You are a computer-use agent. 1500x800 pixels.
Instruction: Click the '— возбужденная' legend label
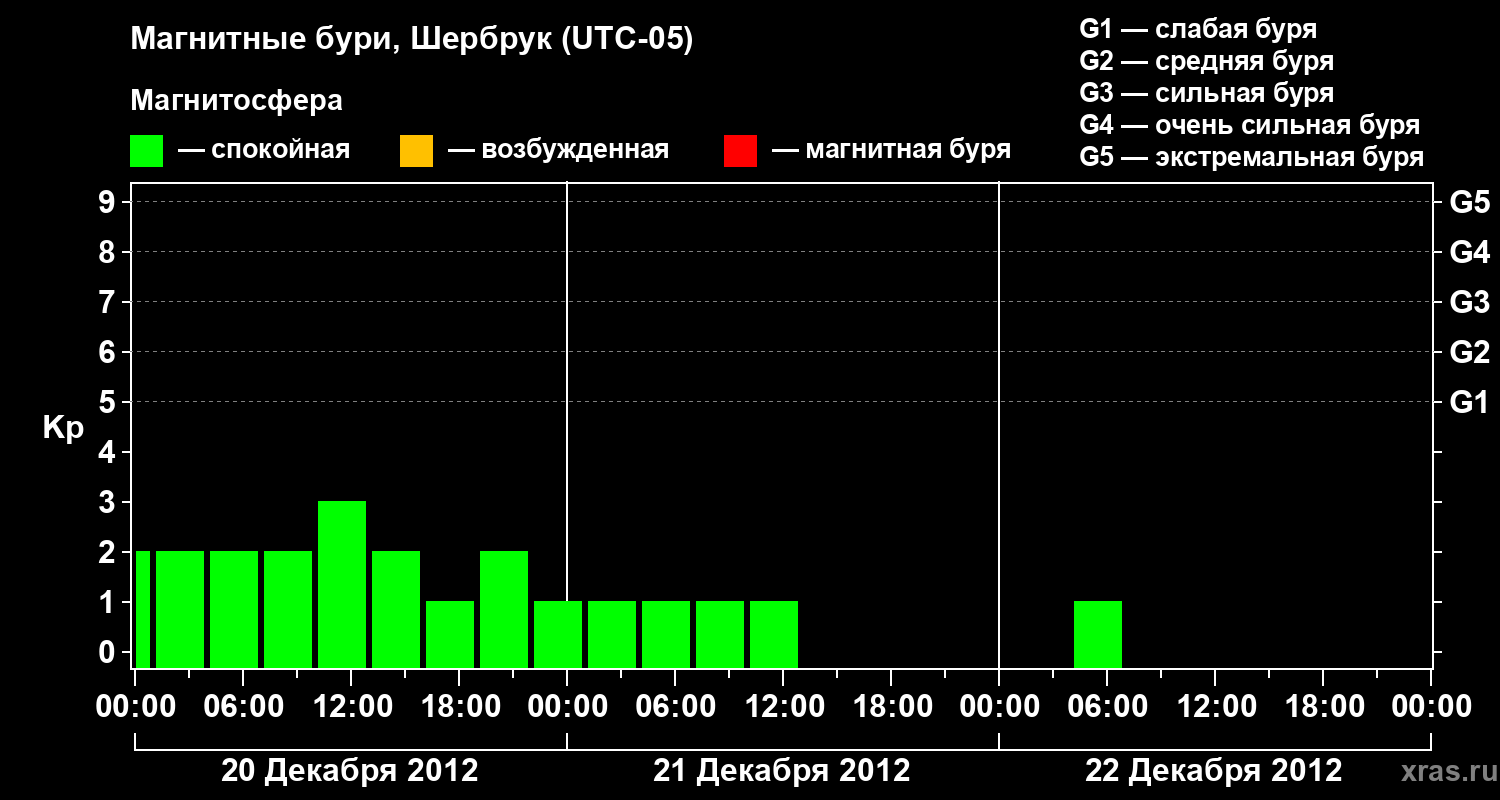pos(559,151)
